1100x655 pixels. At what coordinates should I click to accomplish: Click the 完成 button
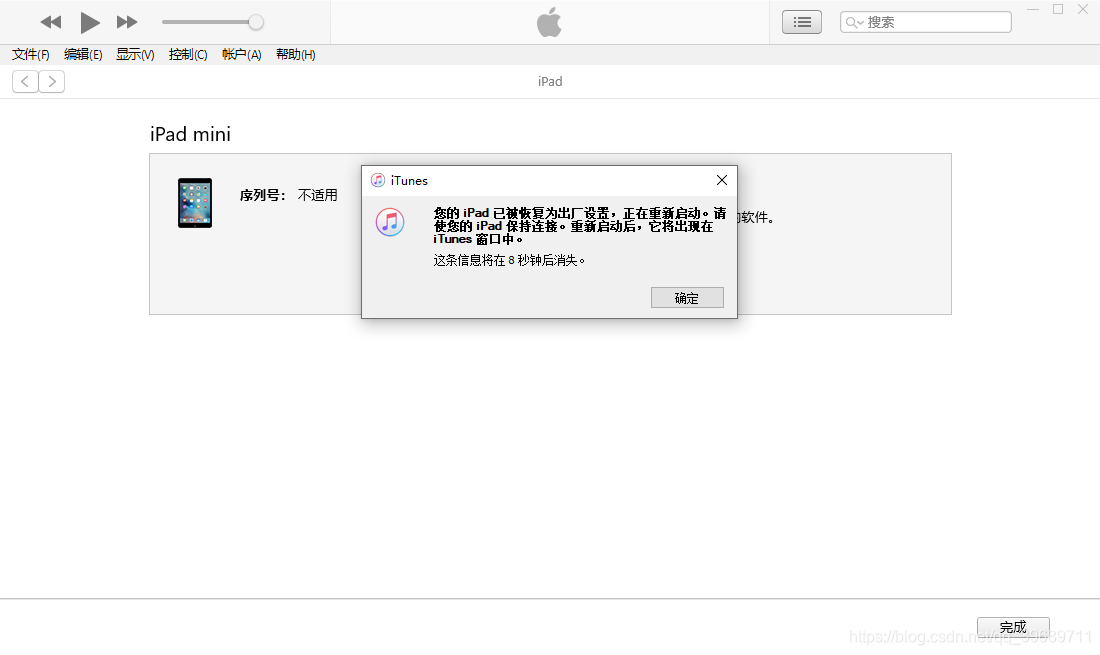click(x=1013, y=626)
